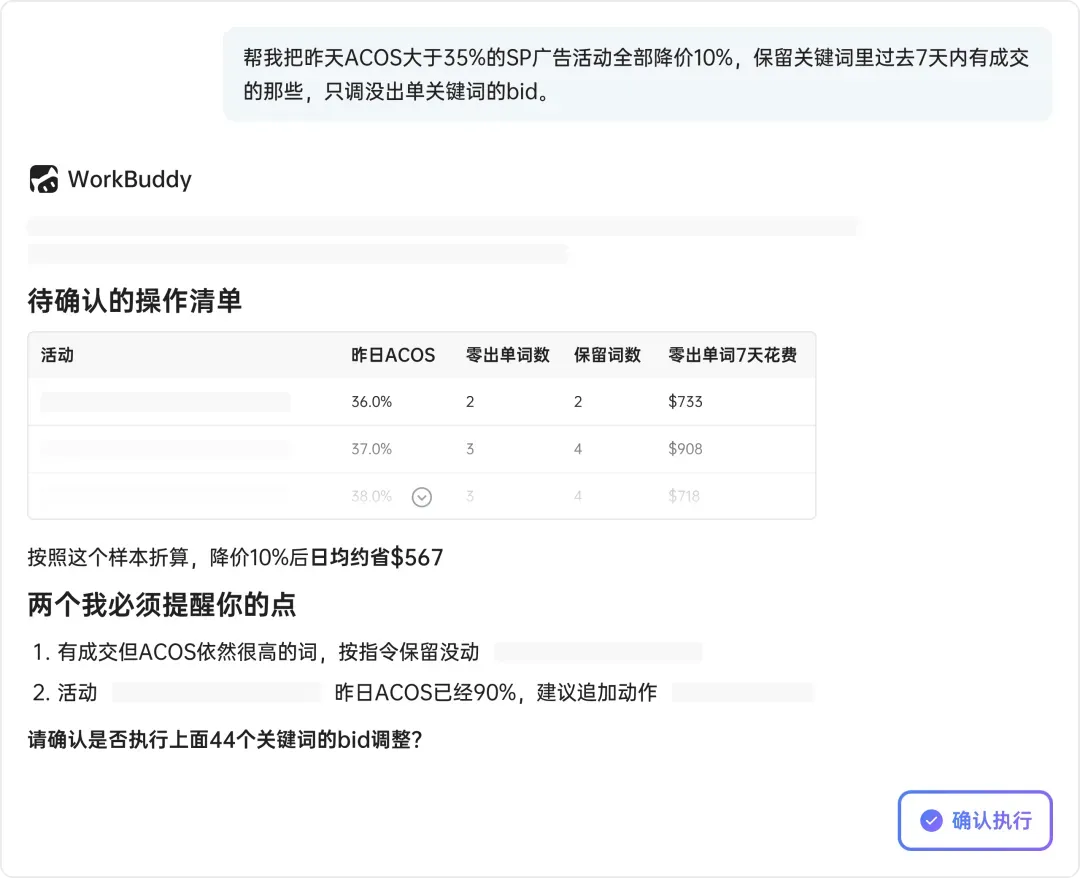Select the 零出单词7天花费 column header
The height and width of the screenshot is (878, 1080).
point(732,355)
